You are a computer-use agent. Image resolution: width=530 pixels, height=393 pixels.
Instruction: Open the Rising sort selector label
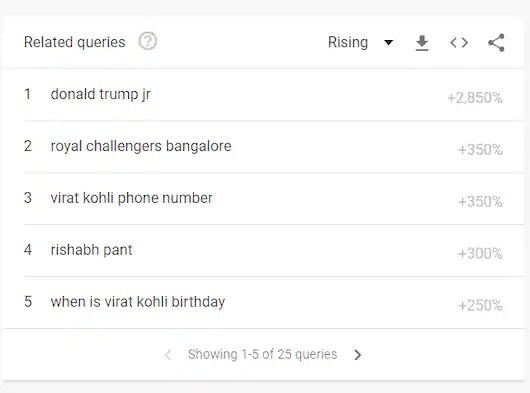[x=348, y=43]
